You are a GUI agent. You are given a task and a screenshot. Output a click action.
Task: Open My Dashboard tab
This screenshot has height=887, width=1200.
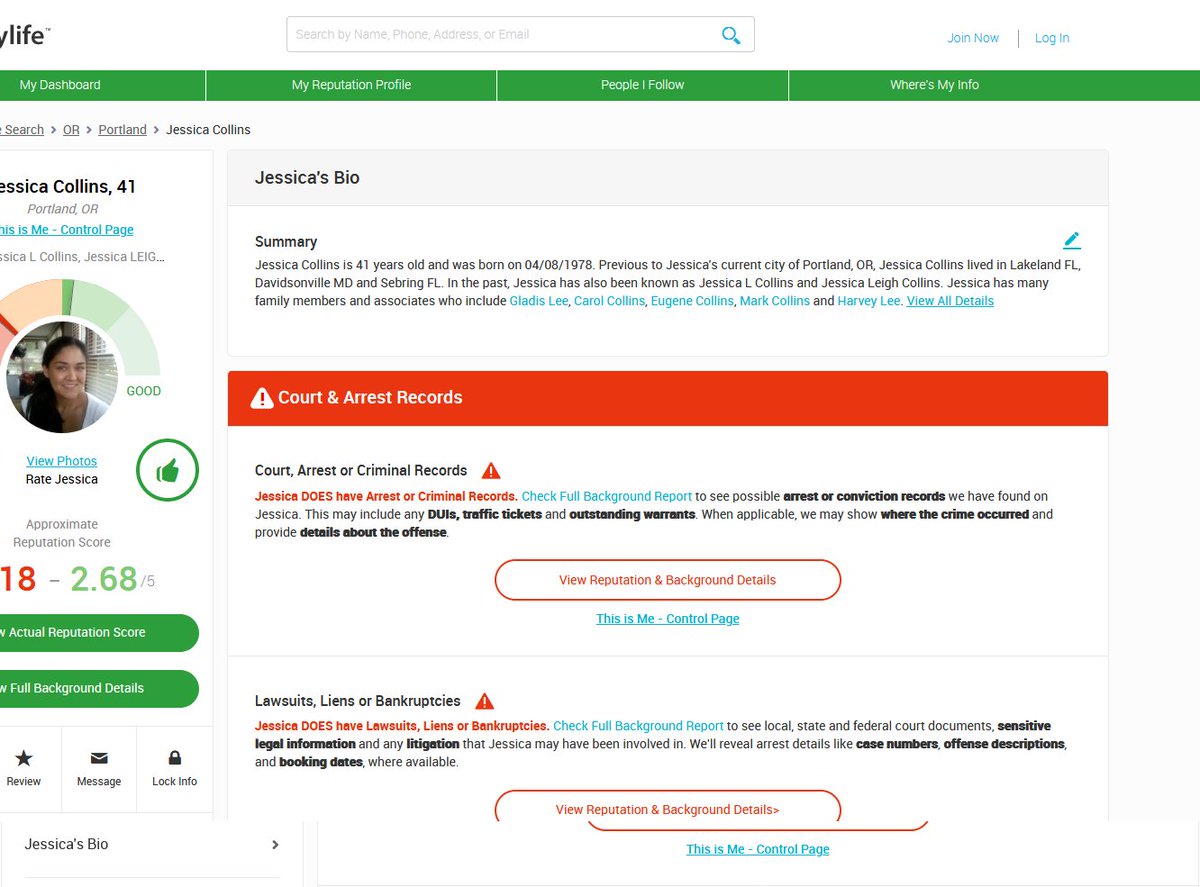click(60, 85)
